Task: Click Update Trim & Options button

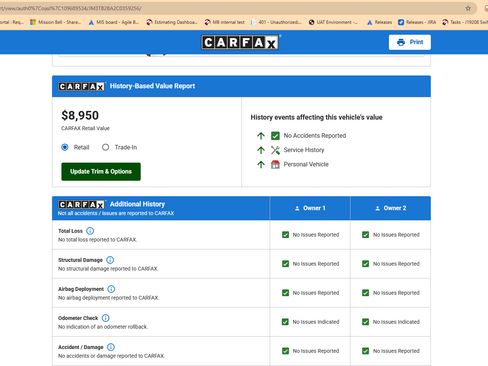Action: [101, 171]
